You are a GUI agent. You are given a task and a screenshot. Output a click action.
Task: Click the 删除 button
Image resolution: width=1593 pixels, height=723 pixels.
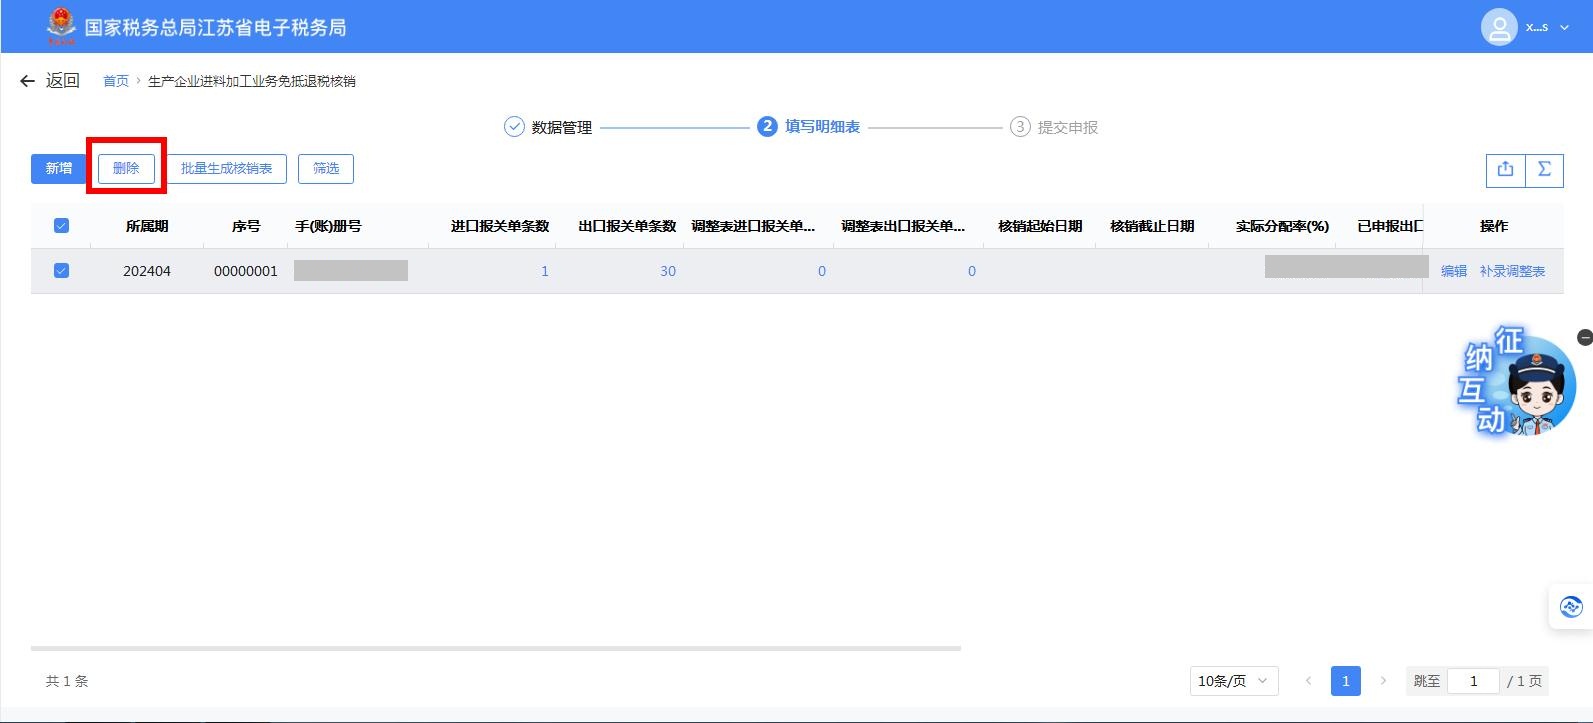click(x=126, y=169)
